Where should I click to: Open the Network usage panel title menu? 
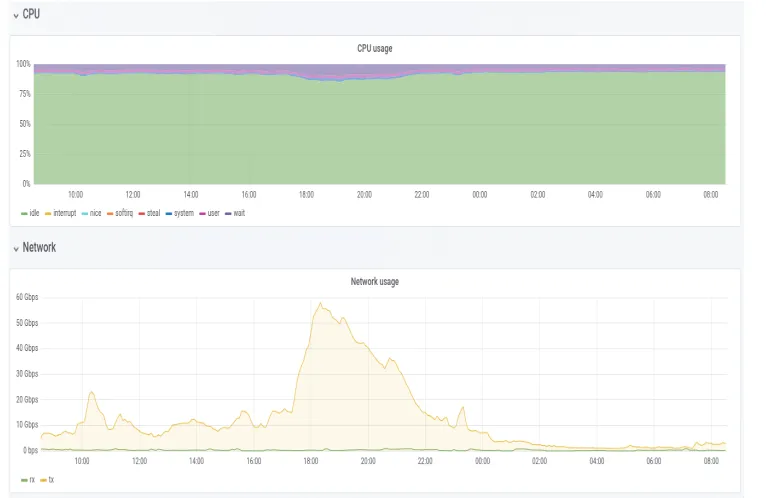[375, 281]
